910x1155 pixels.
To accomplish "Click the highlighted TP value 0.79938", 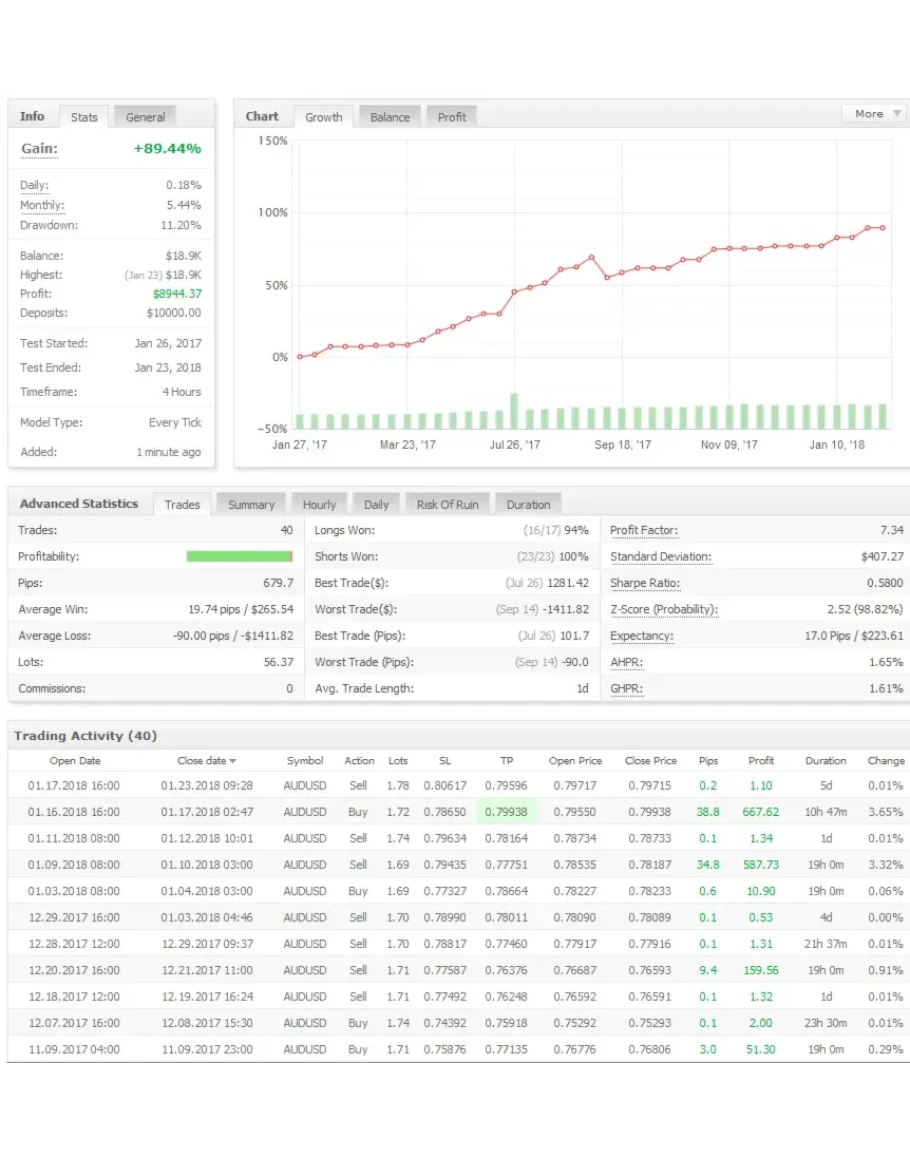I will point(506,812).
